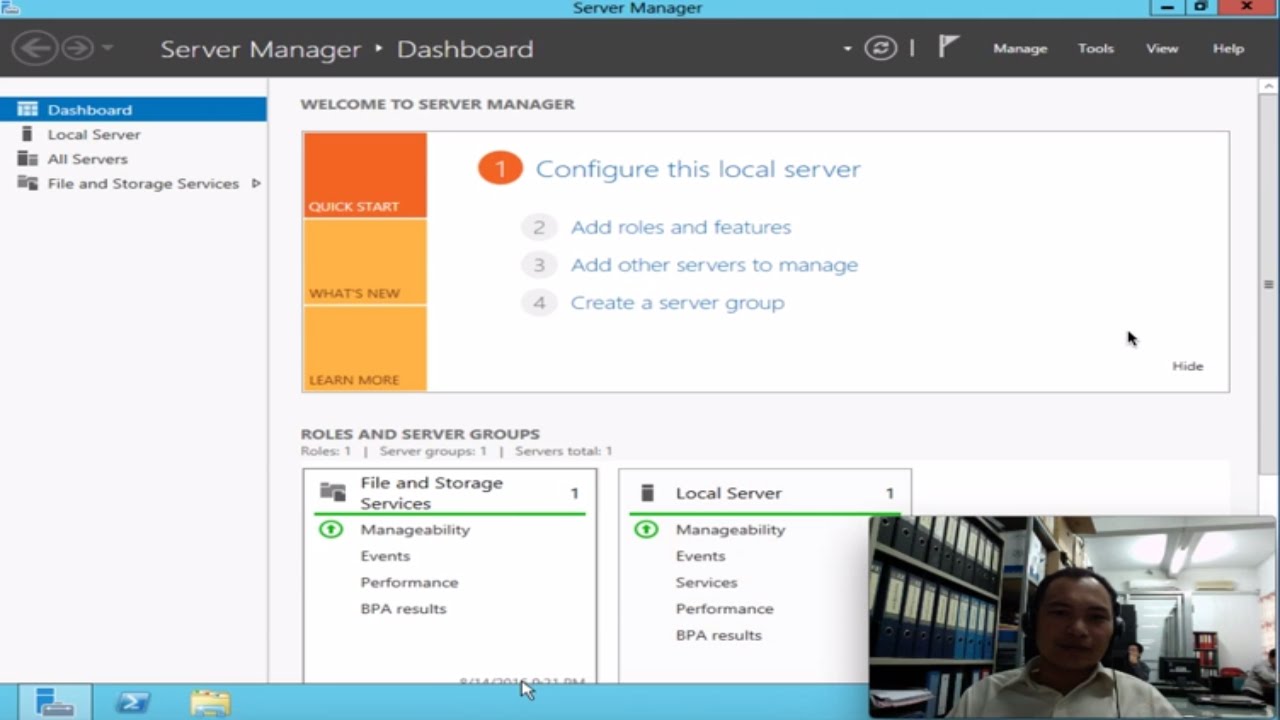Viewport: 1280px width, 720px height.
Task: Open the navigation history dropdown arrow
Action: pyautogui.click(x=108, y=48)
